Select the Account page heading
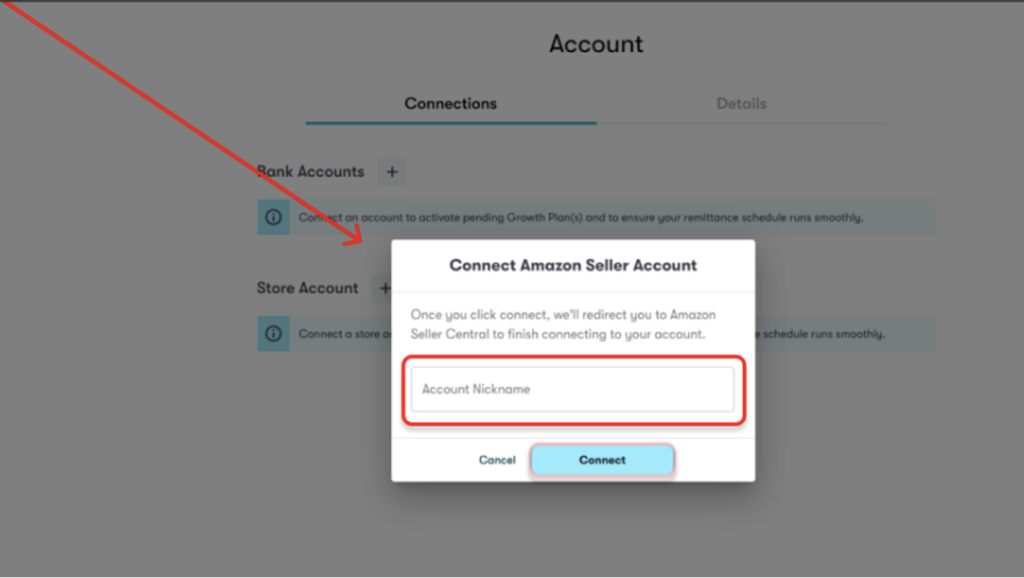This screenshot has width=1024, height=578. coord(596,44)
